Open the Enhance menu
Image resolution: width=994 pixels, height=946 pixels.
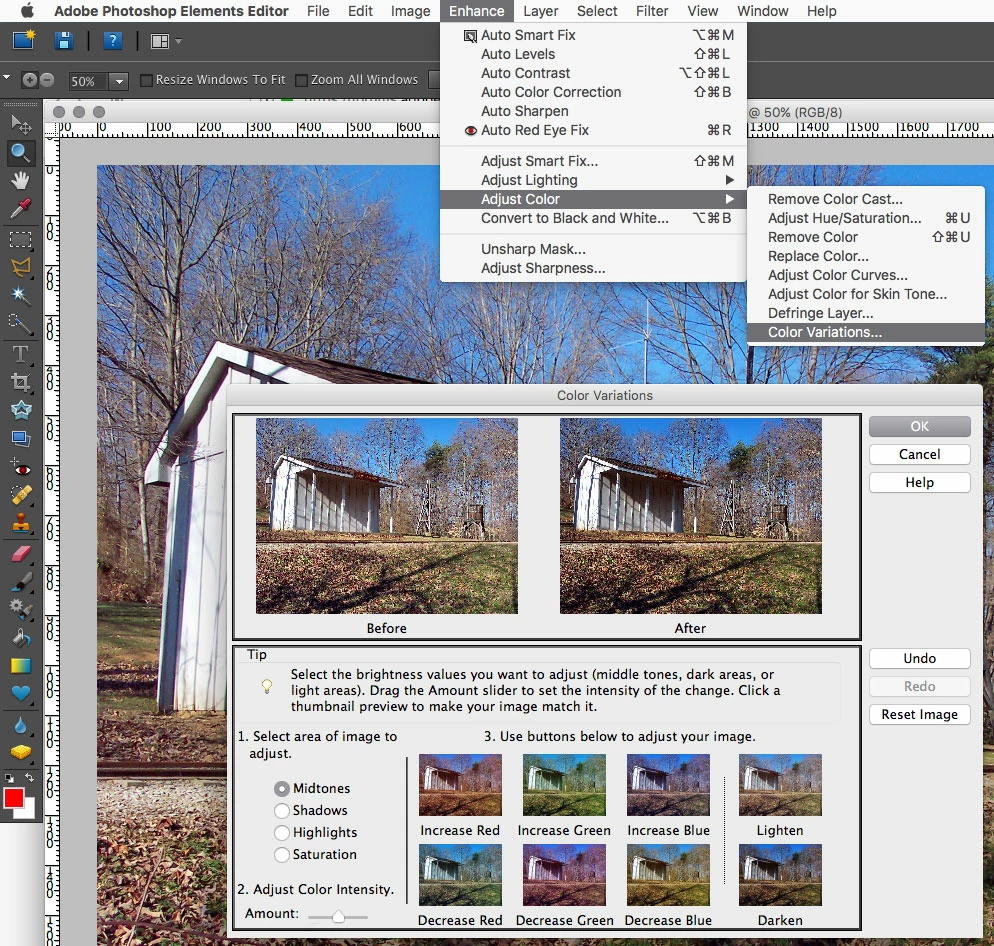476,11
